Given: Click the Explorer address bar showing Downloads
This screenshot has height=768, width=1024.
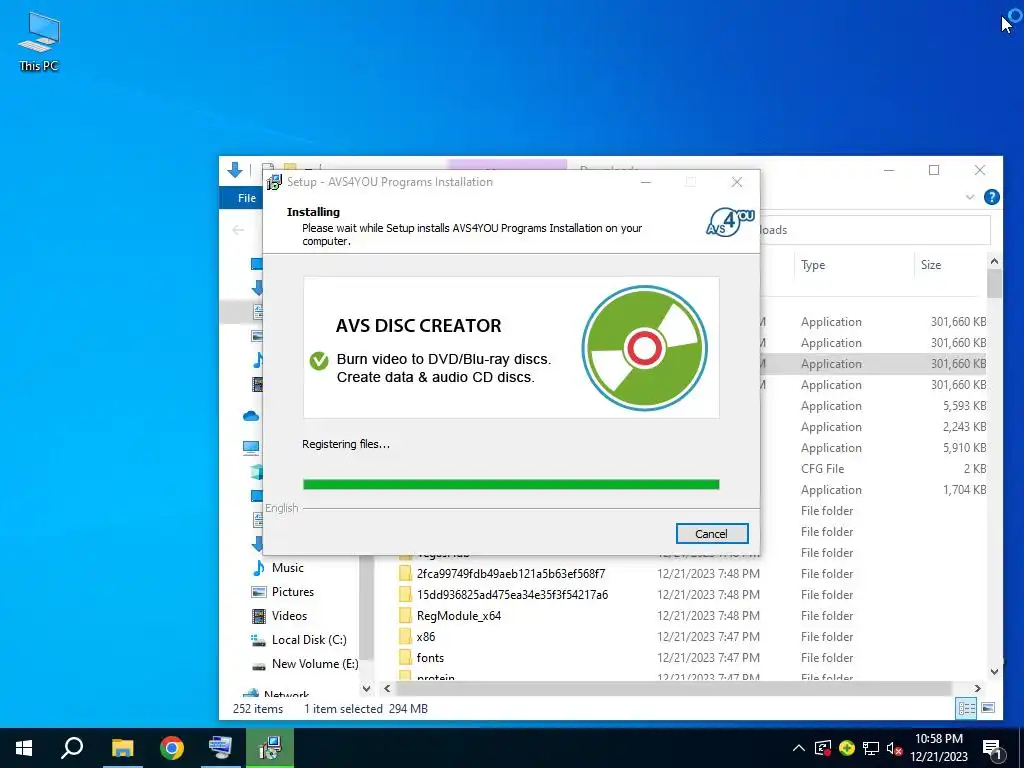Looking at the screenshot, I should click(875, 230).
